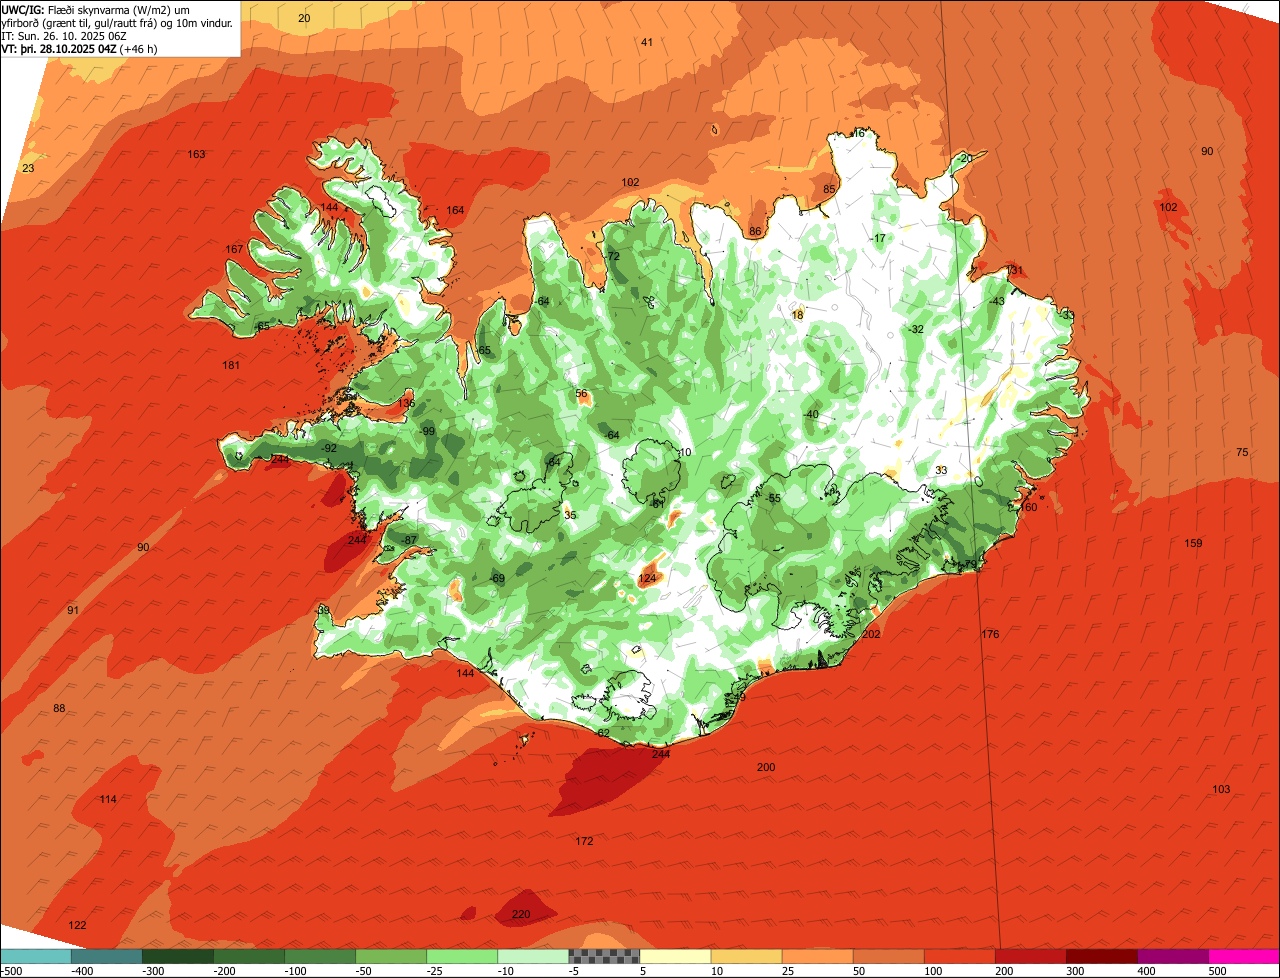Click the map value '41' at top
The image size is (1280, 978).
[647, 42]
